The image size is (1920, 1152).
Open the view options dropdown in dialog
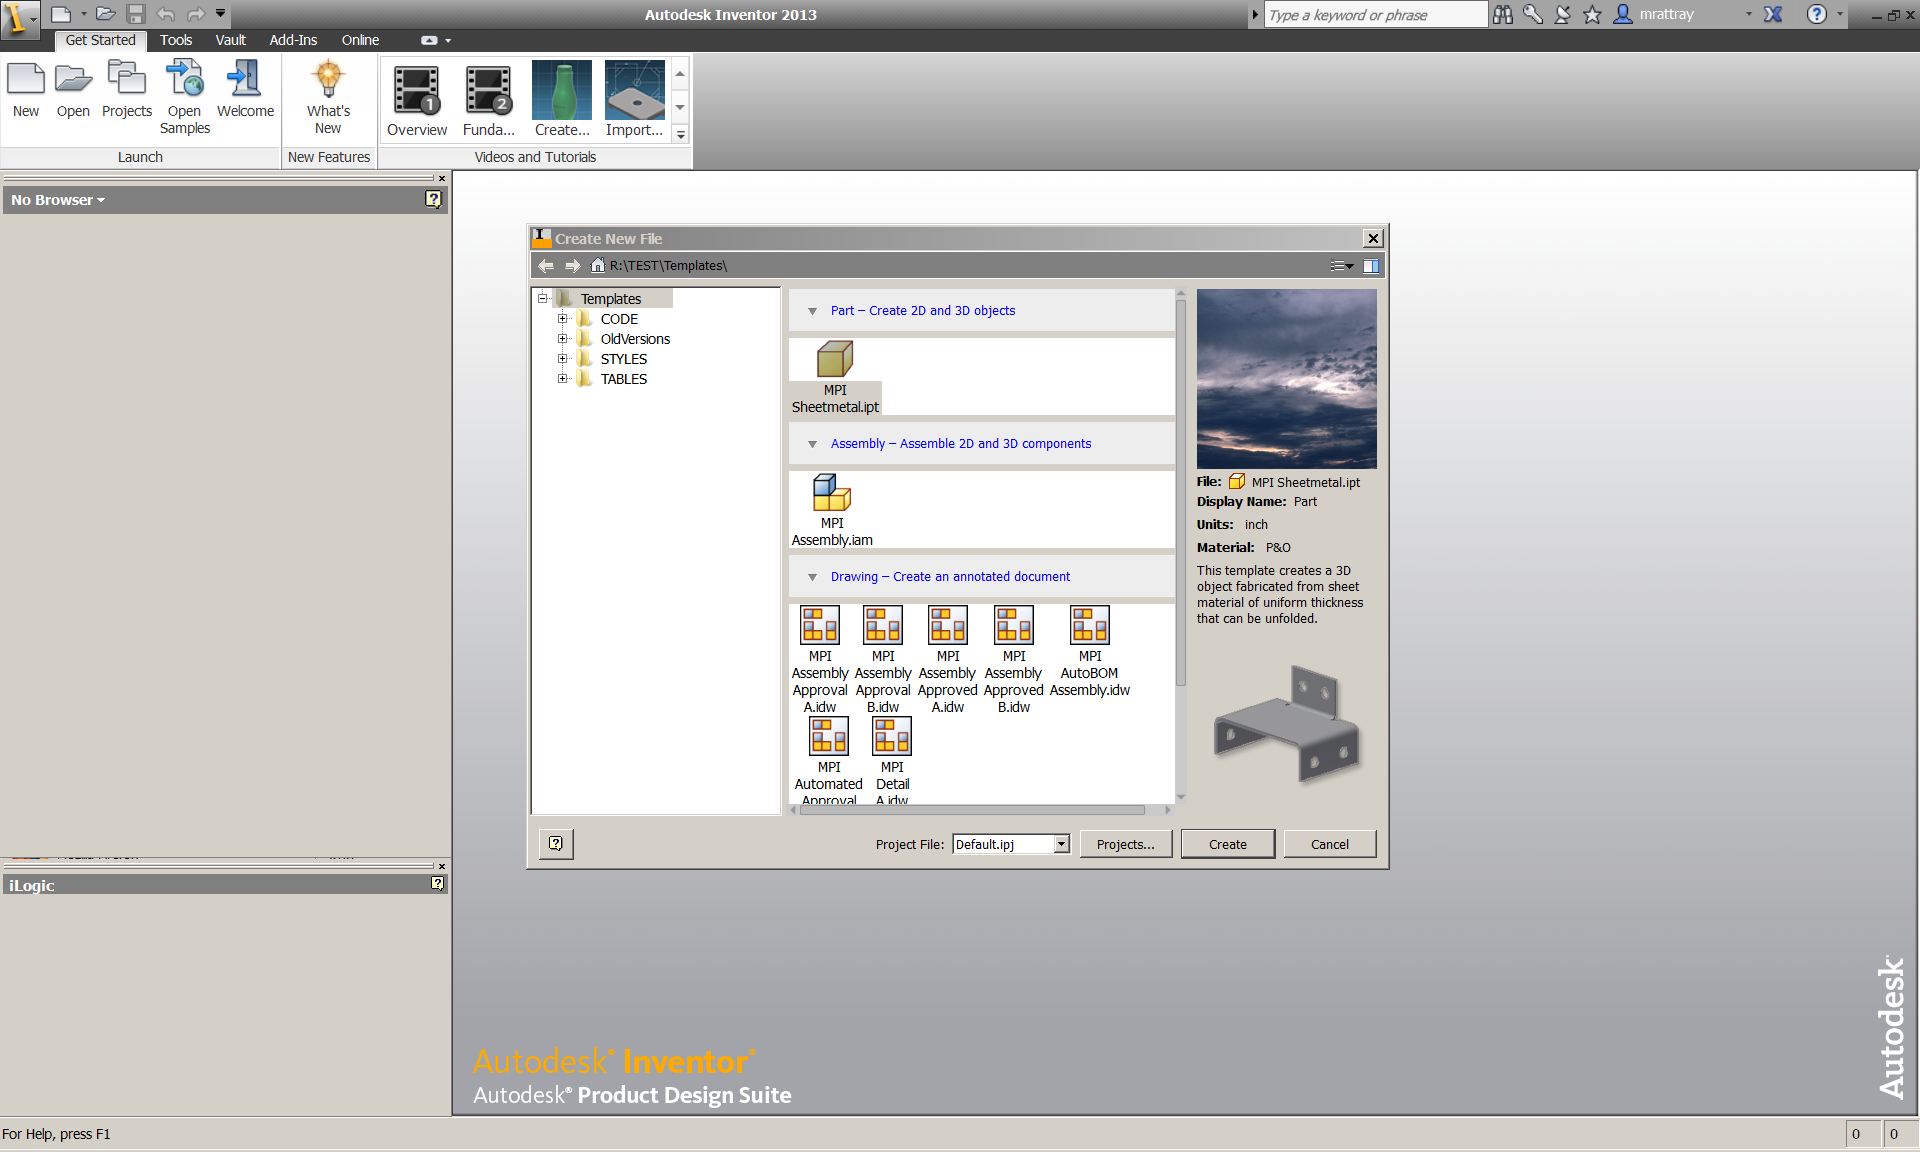(1341, 265)
